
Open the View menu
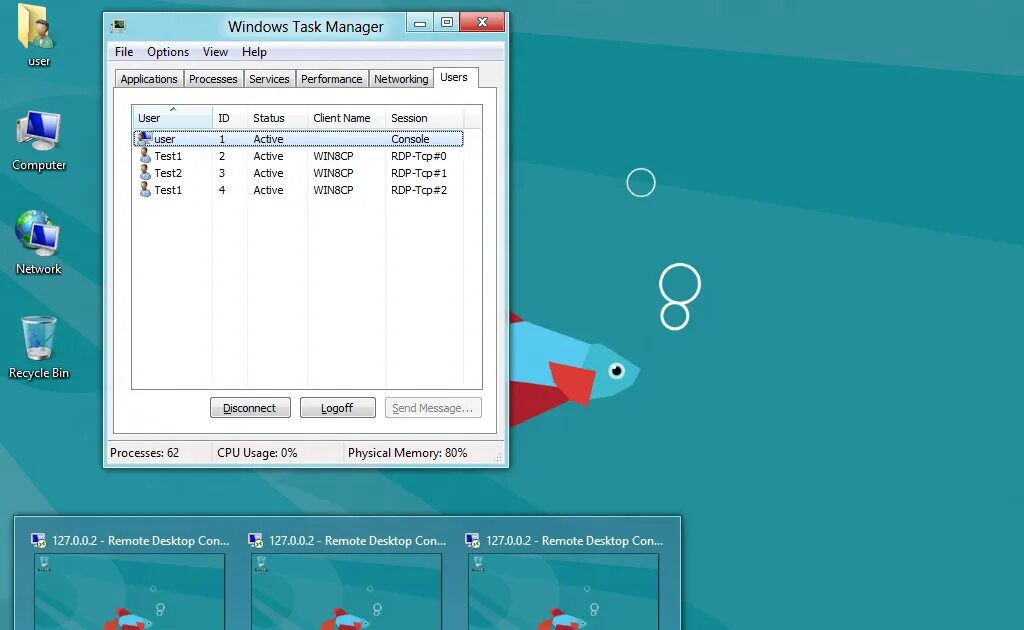click(215, 52)
